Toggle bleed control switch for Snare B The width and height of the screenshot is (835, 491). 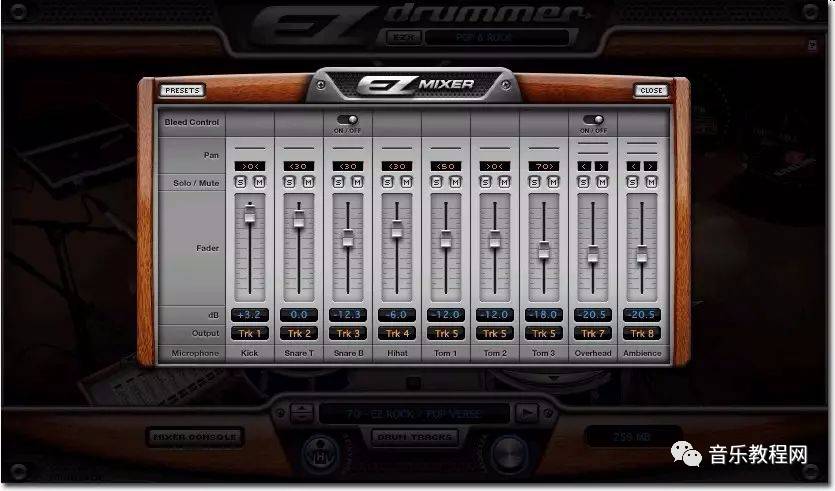point(347,120)
